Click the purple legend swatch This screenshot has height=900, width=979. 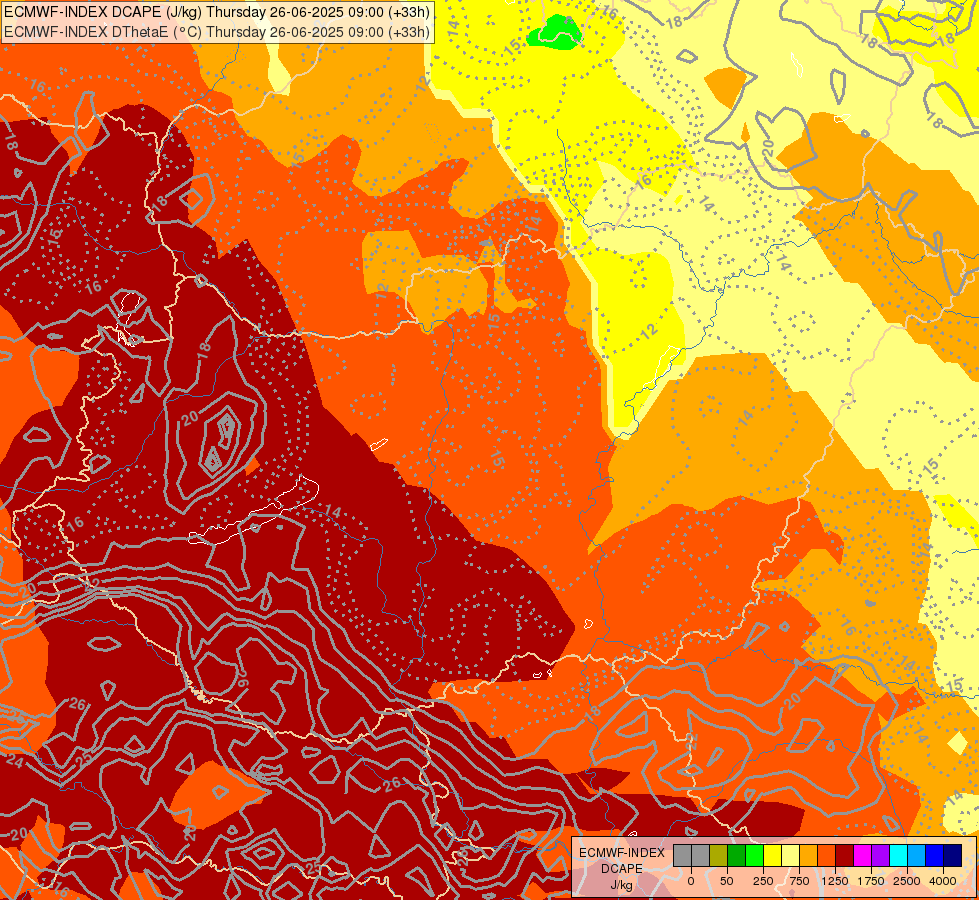coord(880,856)
